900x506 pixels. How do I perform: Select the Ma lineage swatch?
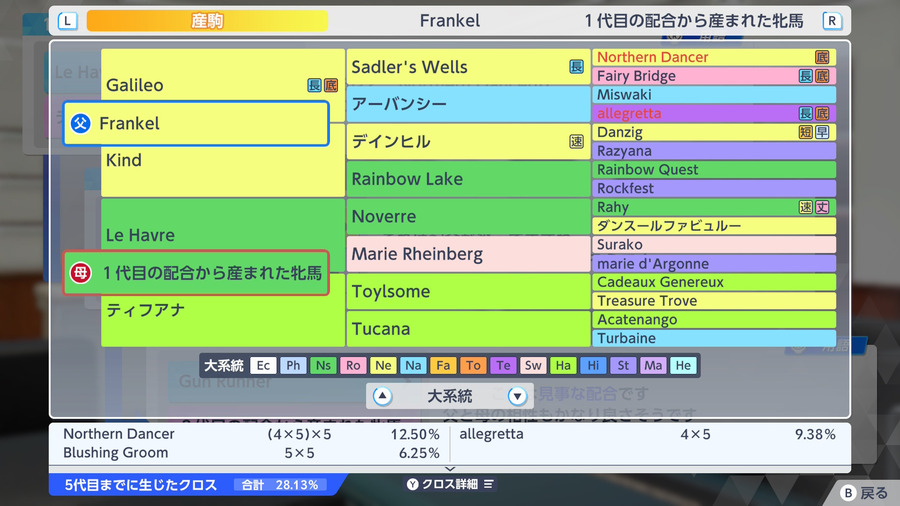(x=653, y=365)
